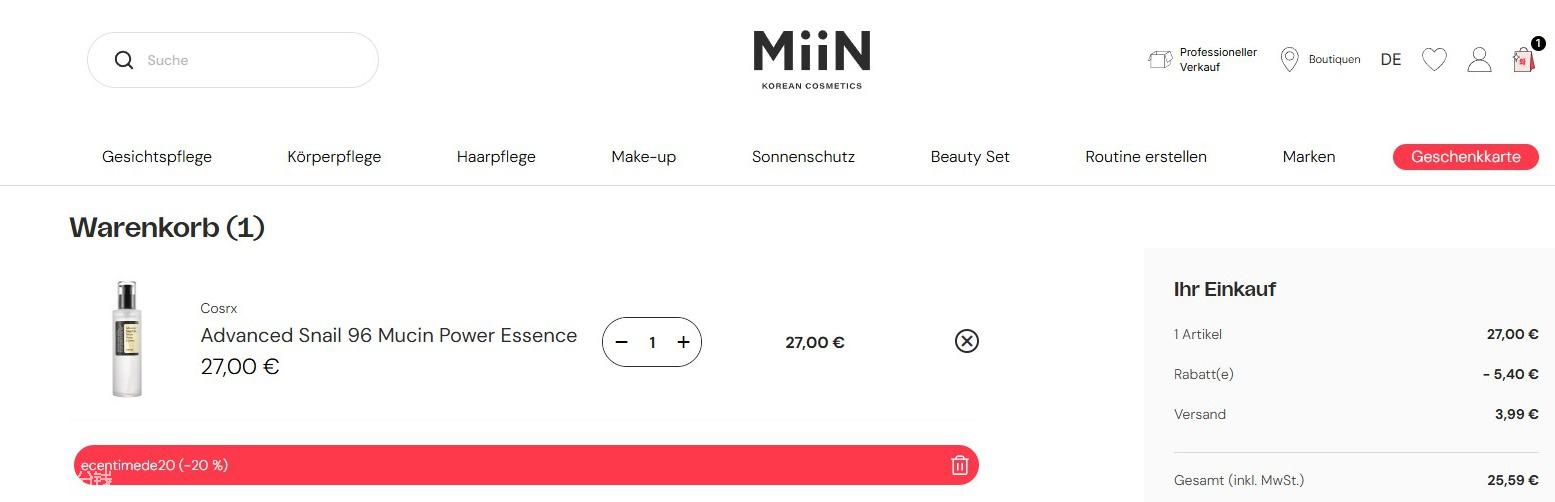Screen dimensions: 1555x502
Task: Click the Professioneller Verkauf box icon
Action: (x=1160, y=60)
